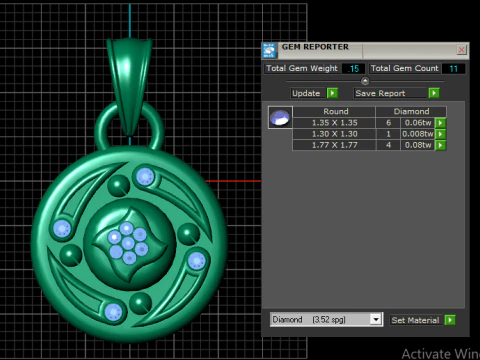This screenshot has width=480, height=360.
Task: Click the Diamond column header
Action: (411, 111)
